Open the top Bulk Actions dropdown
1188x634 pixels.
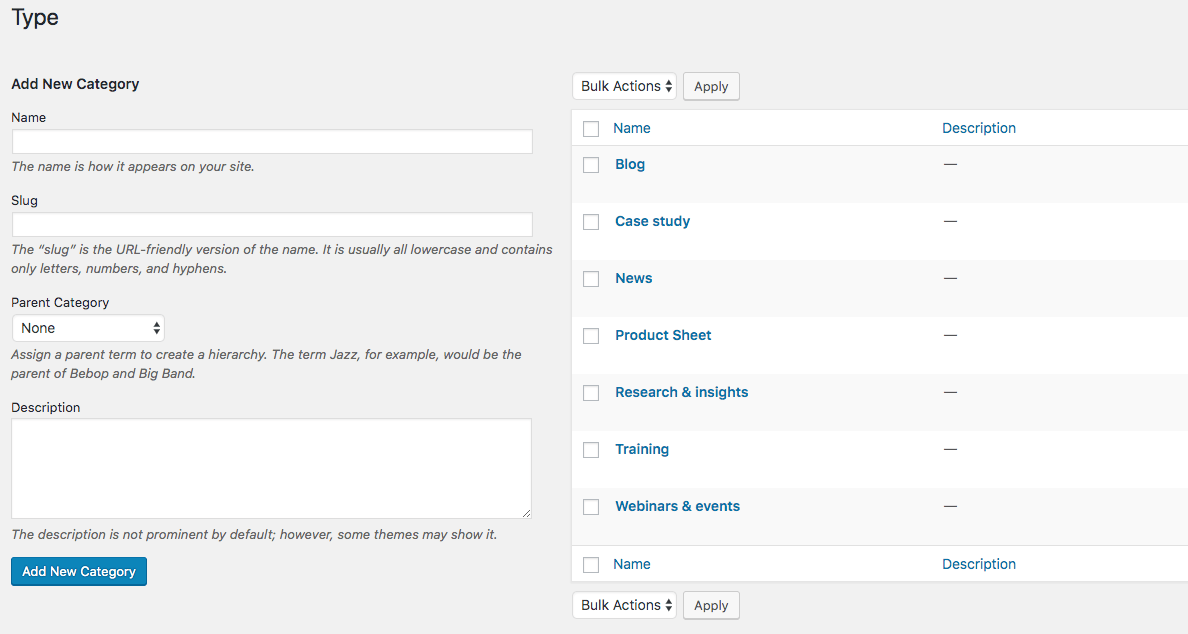[624, 86]
